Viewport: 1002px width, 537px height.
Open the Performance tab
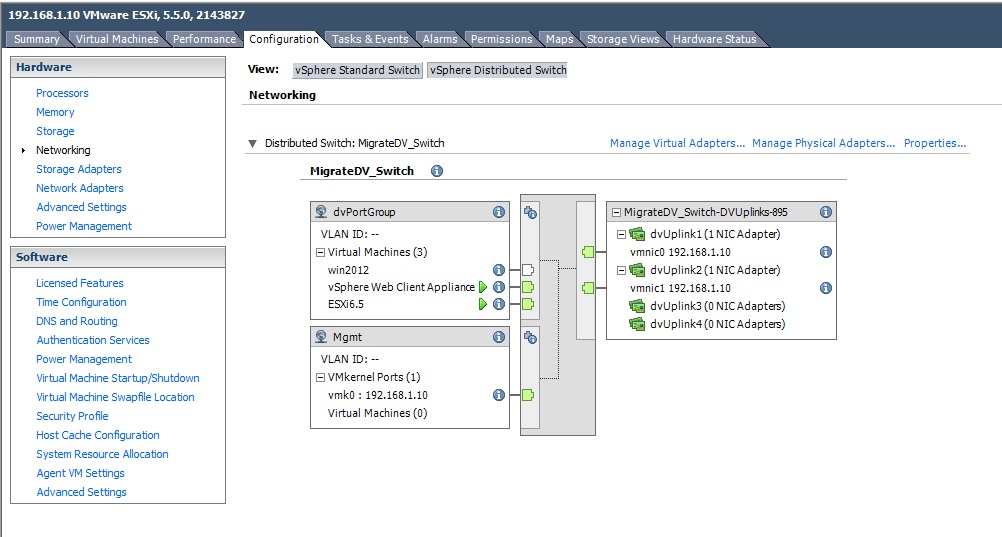point(204,39)
